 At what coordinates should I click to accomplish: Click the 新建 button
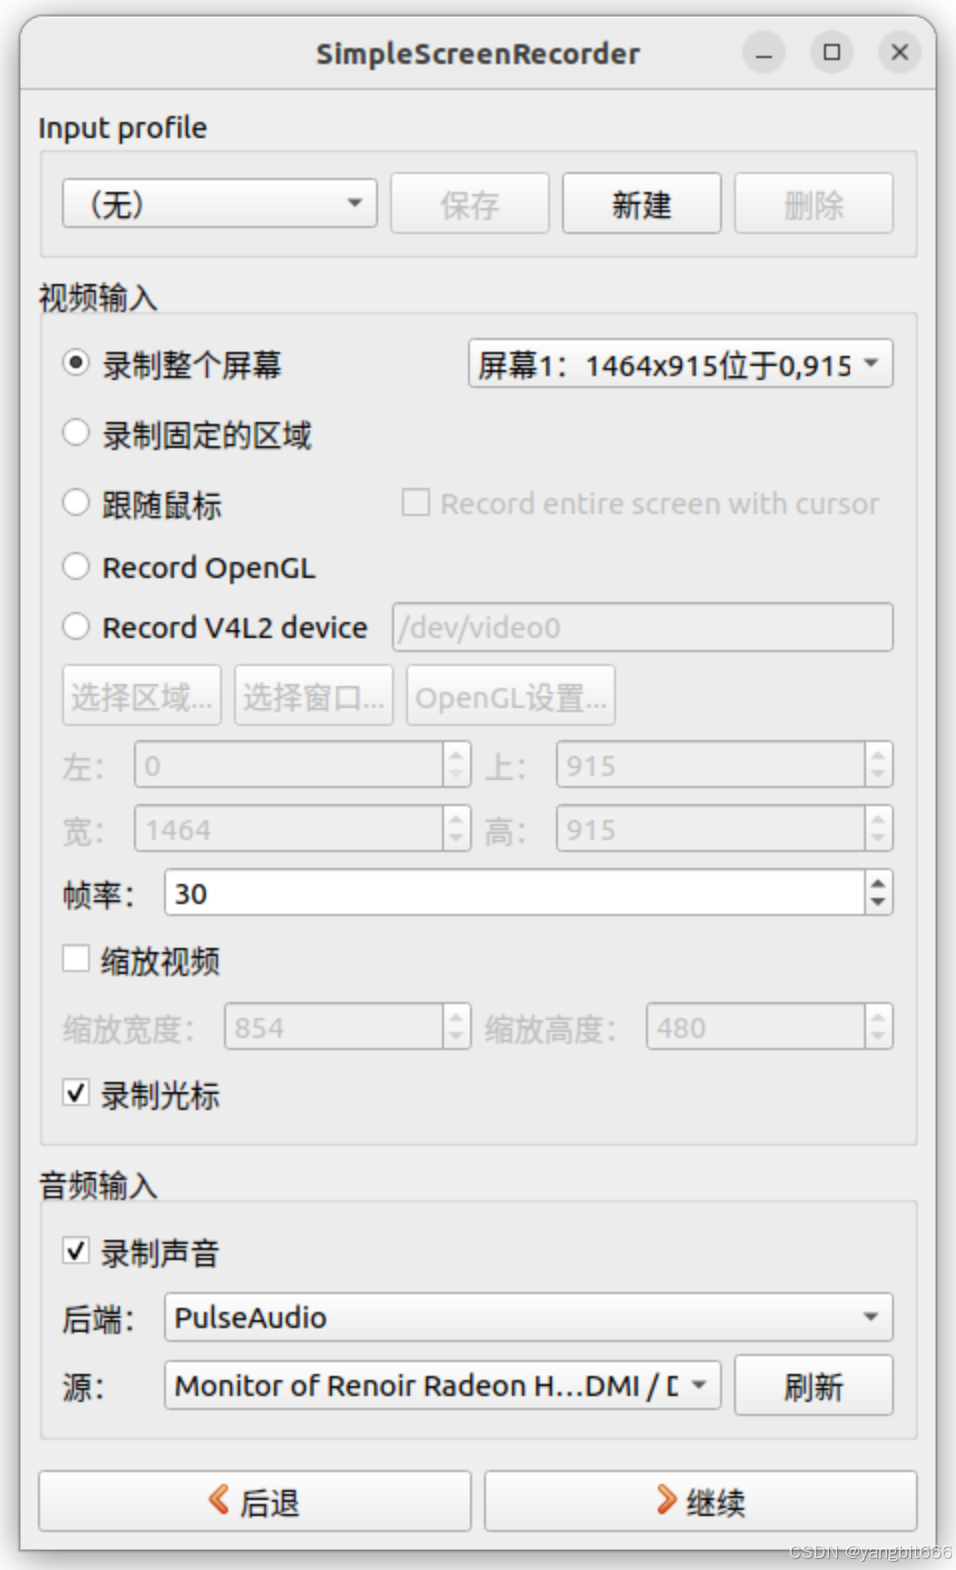click(x=641, y=203)
